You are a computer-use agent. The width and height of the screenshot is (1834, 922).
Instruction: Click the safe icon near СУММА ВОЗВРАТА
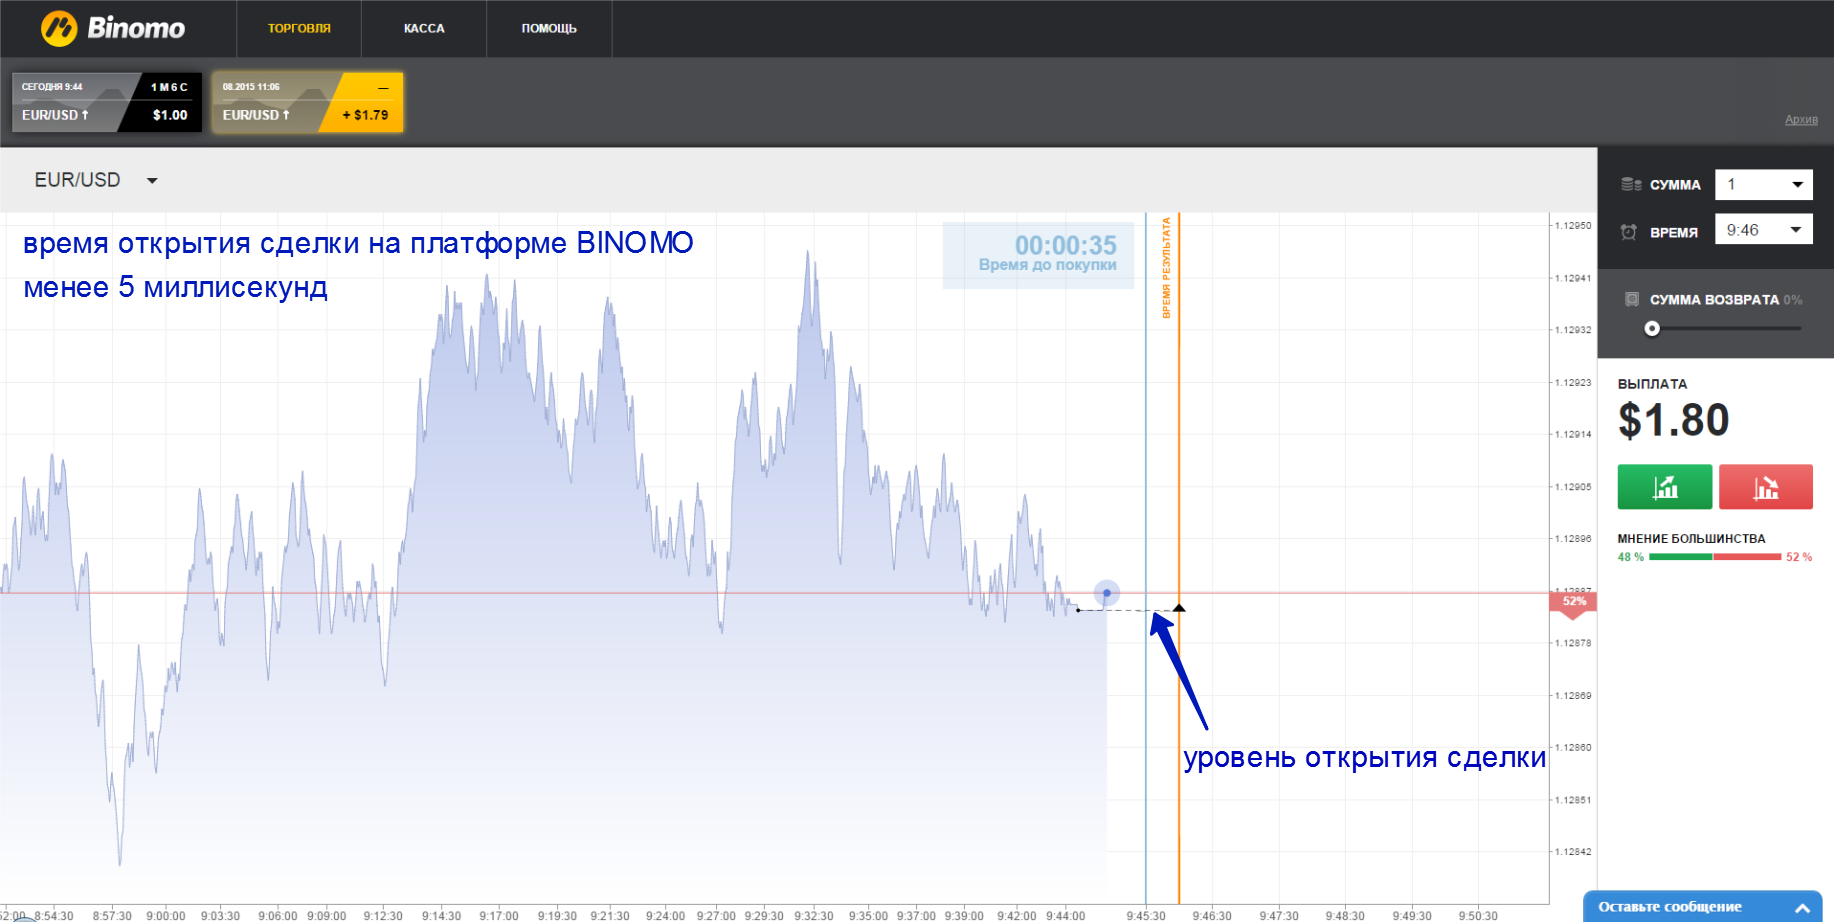point(1633,298)
